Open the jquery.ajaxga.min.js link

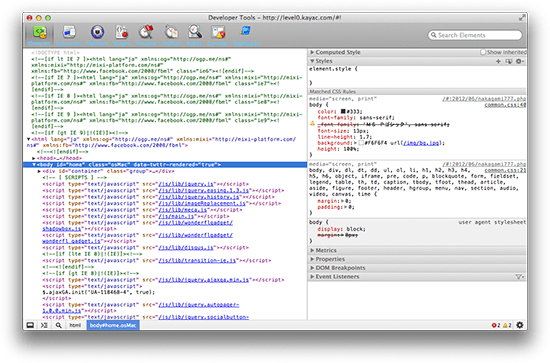pyautogui.click(x=204, y=280)
